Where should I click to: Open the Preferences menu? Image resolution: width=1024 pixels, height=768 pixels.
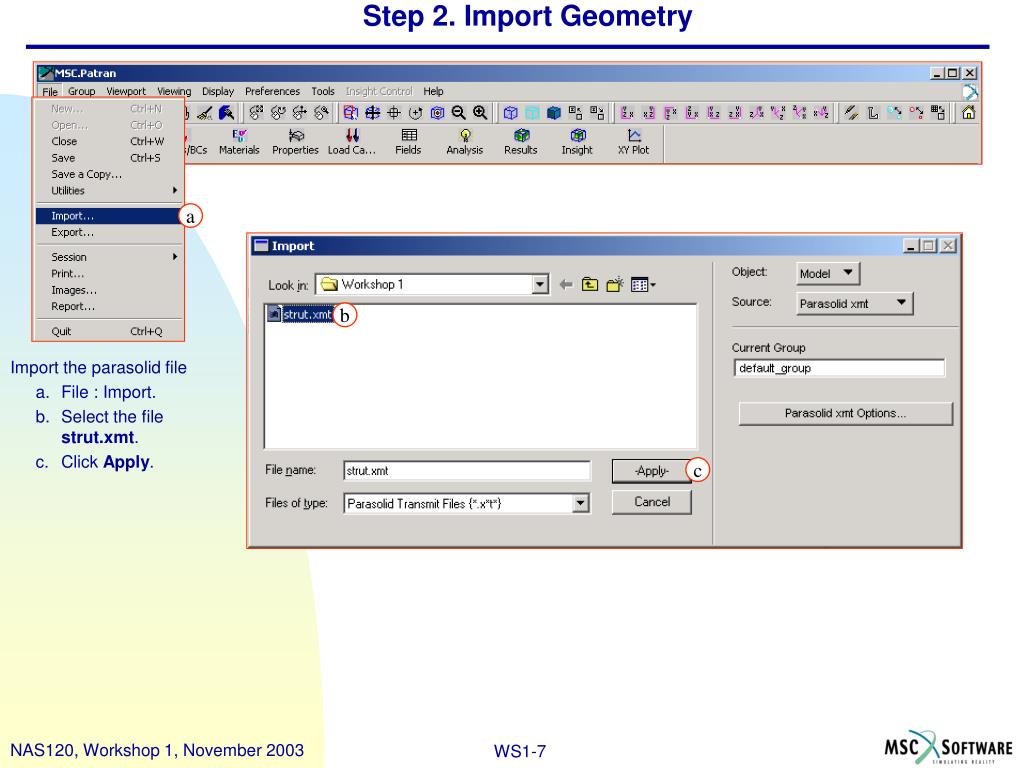coord(272,91)
